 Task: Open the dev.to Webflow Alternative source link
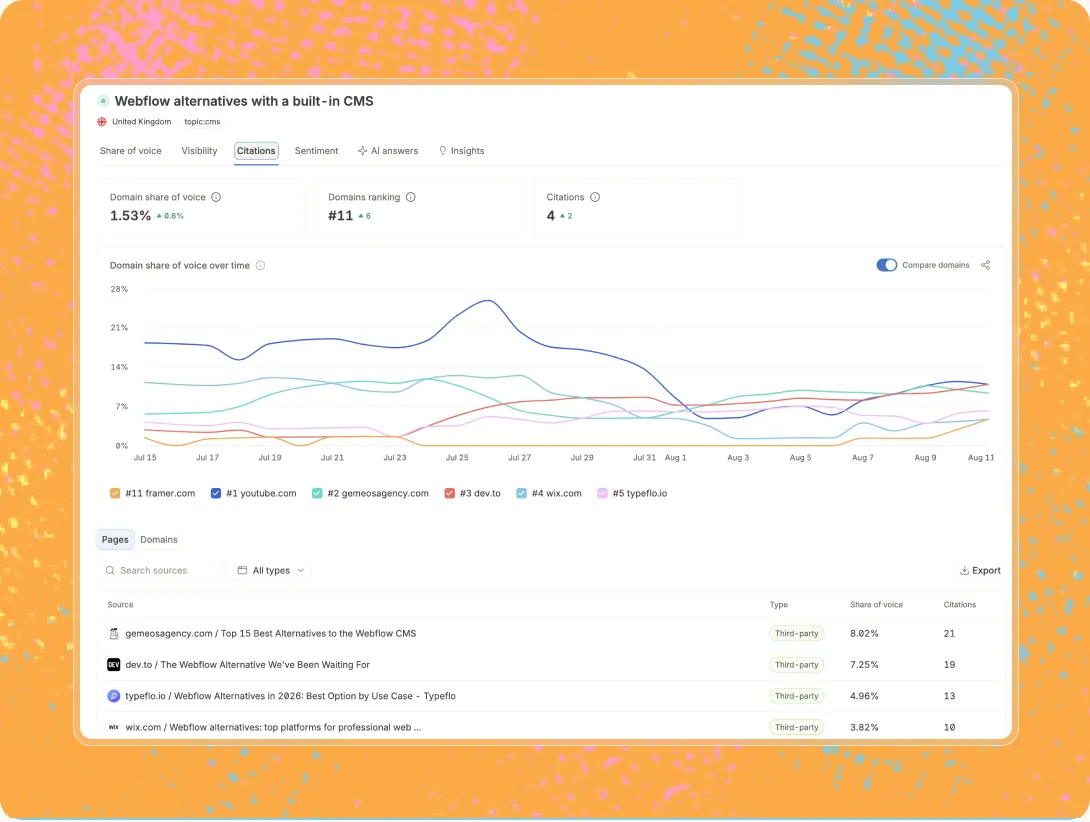(247, 665)
